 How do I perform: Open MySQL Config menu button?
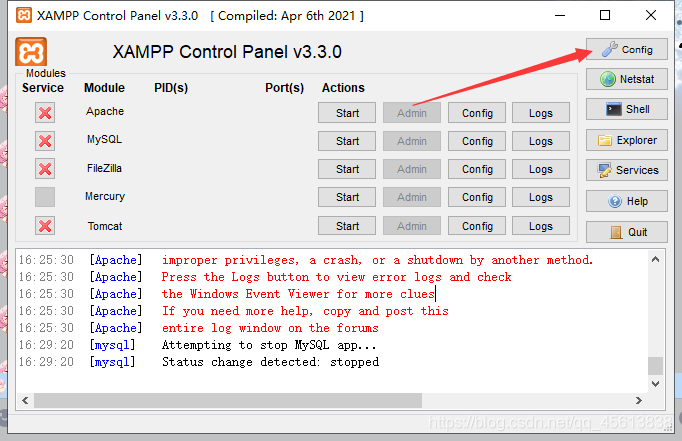pos(477,141)
